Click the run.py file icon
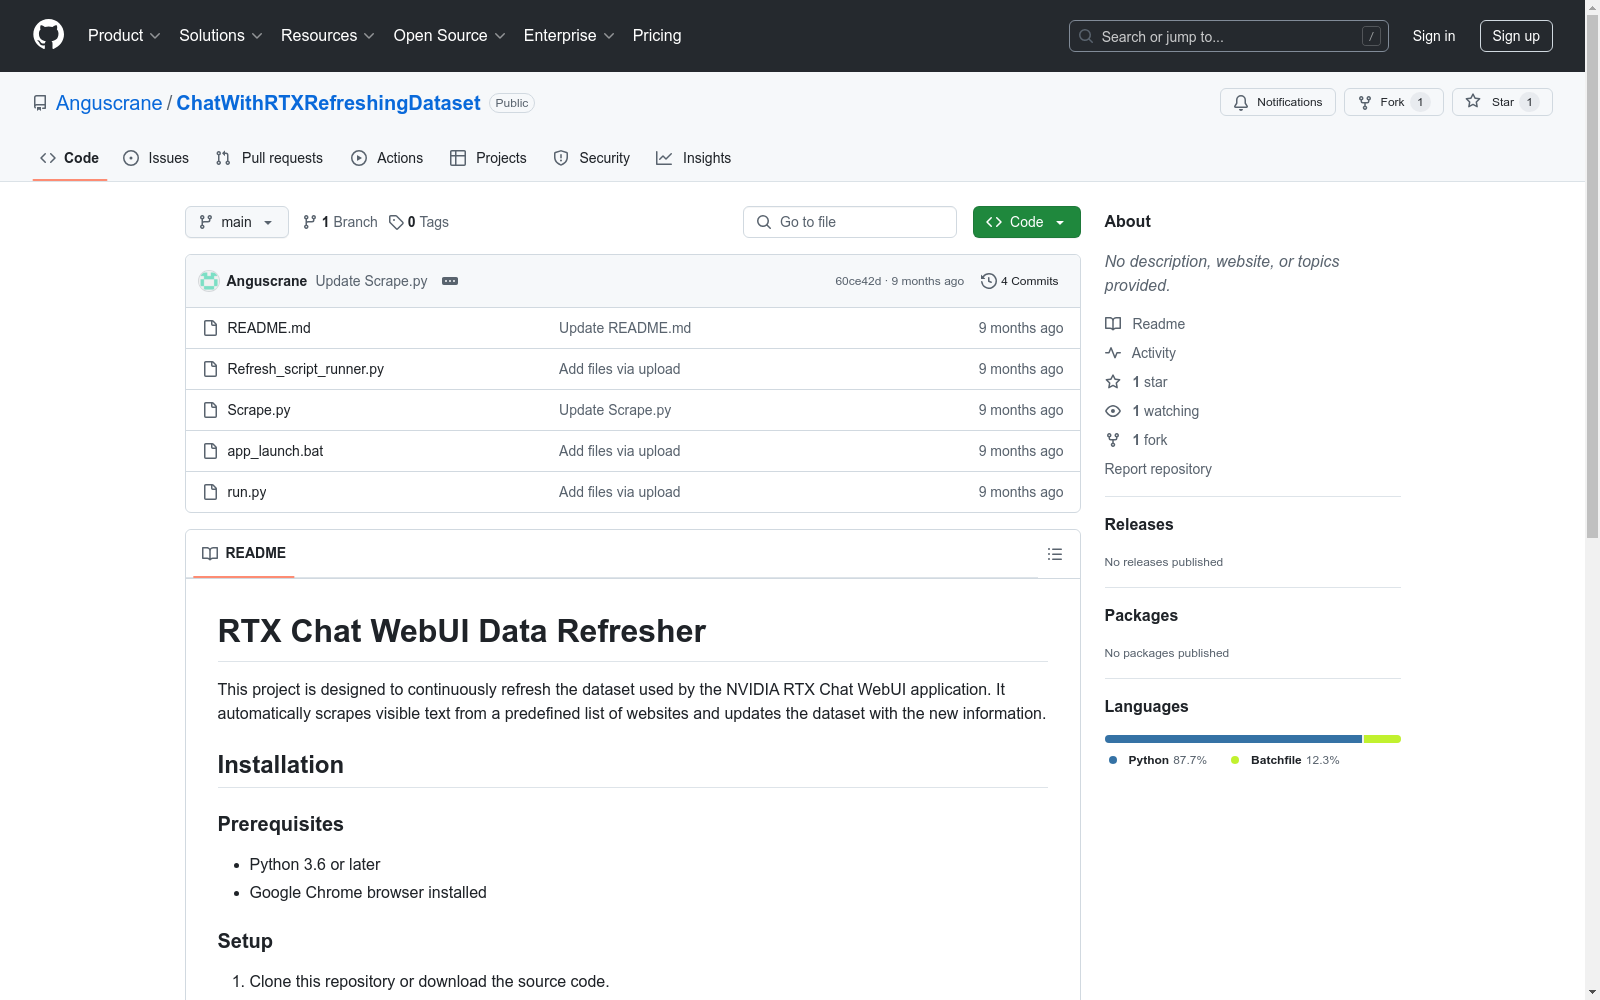 click(x=210, y=492)
